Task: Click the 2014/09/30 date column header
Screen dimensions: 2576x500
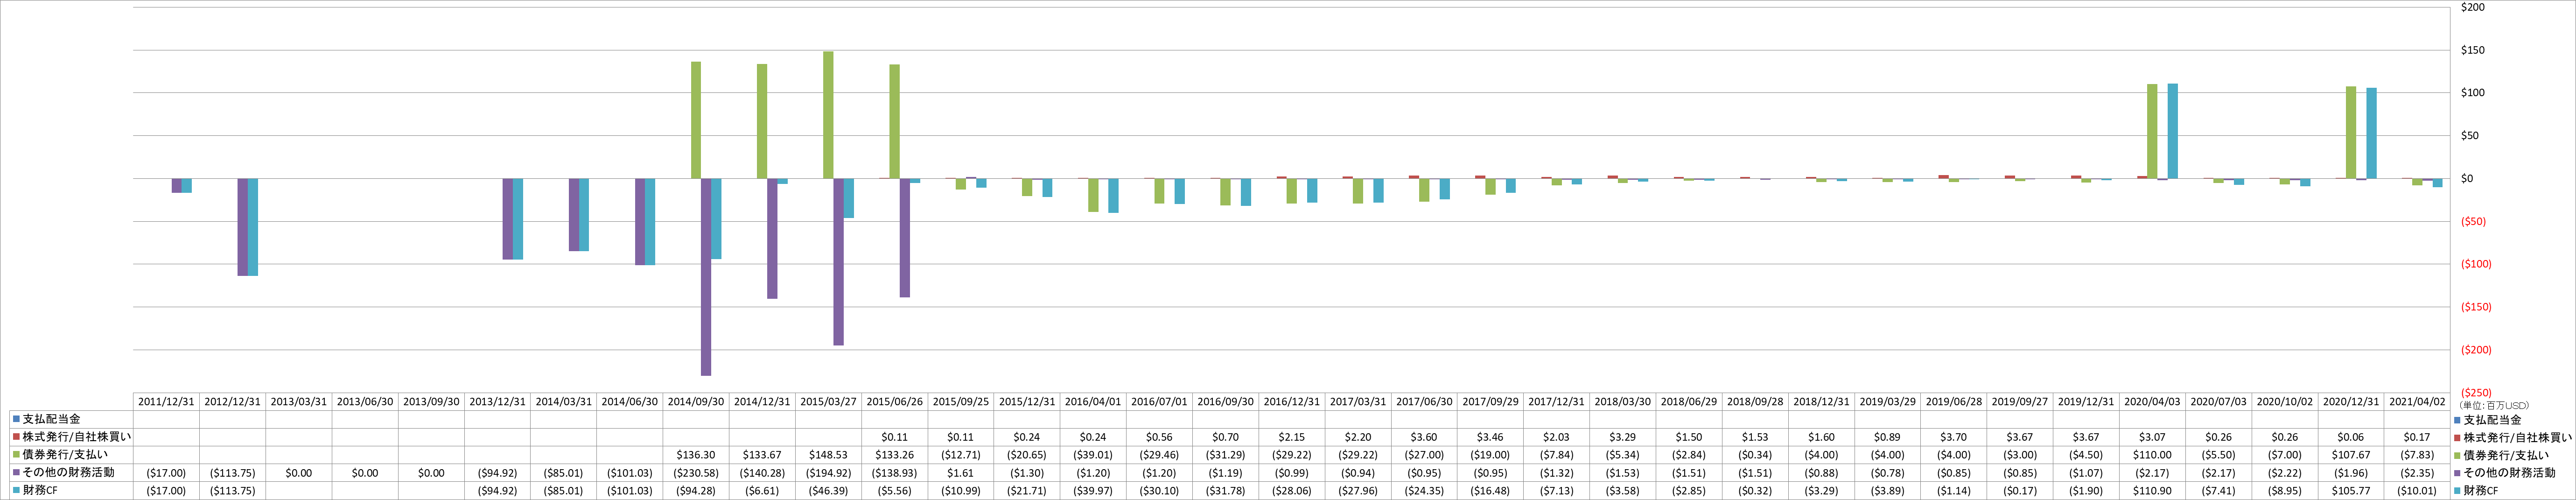Action: 696,402
